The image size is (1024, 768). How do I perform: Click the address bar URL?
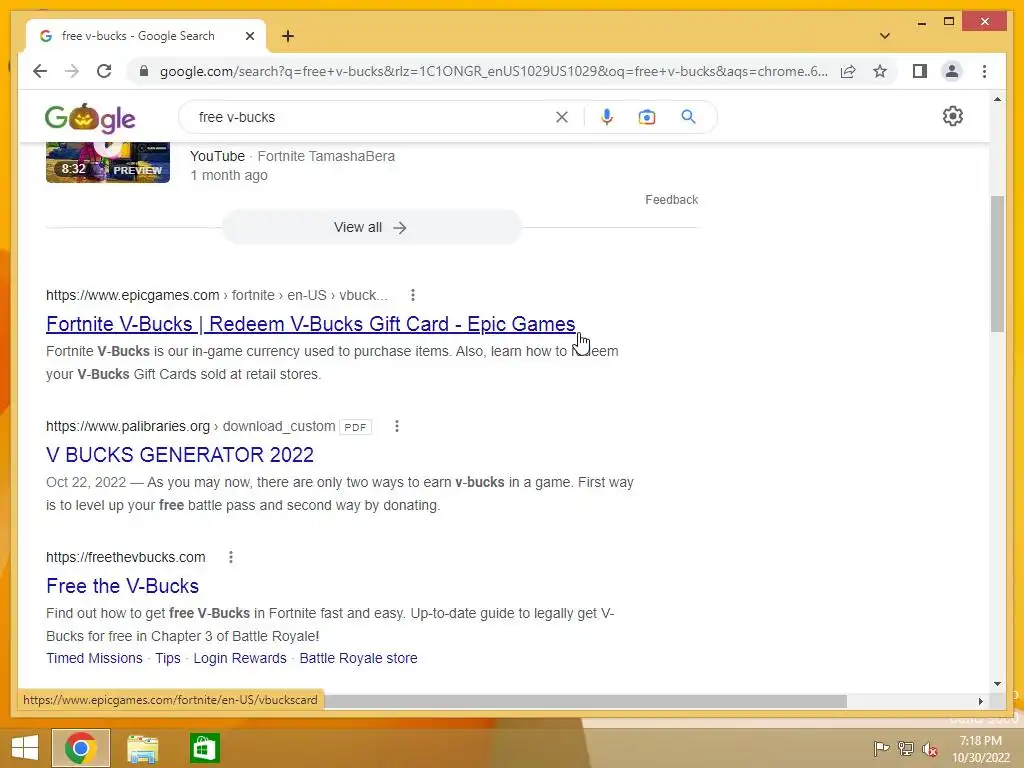click(x=493, y=71)
